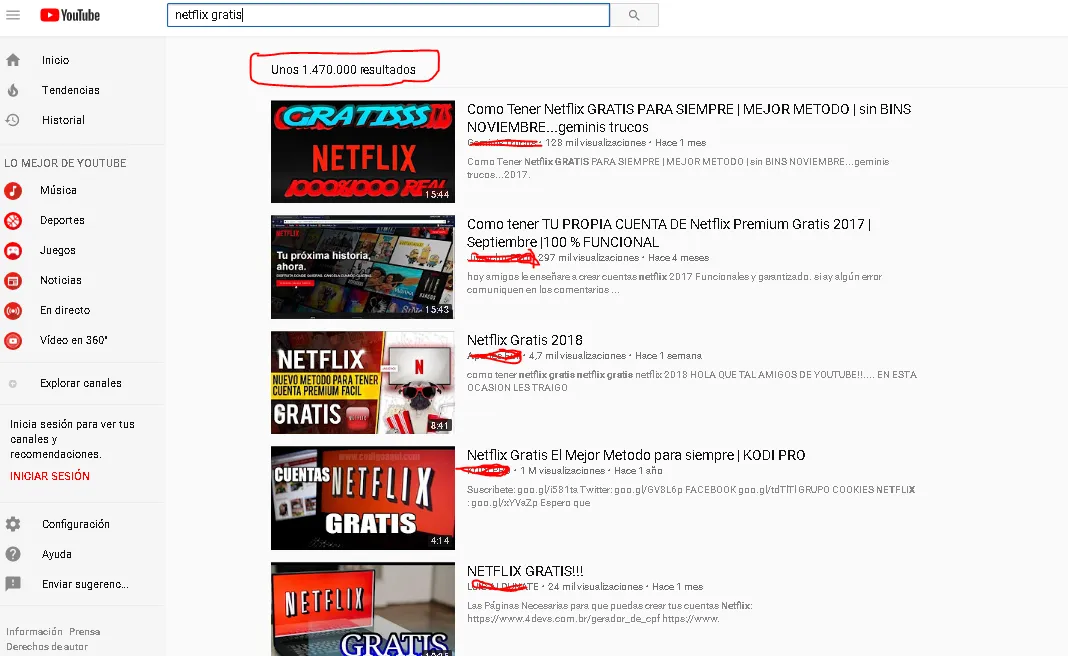
Task: Click the search magnifier button
Action: click(x=634, y=15)
